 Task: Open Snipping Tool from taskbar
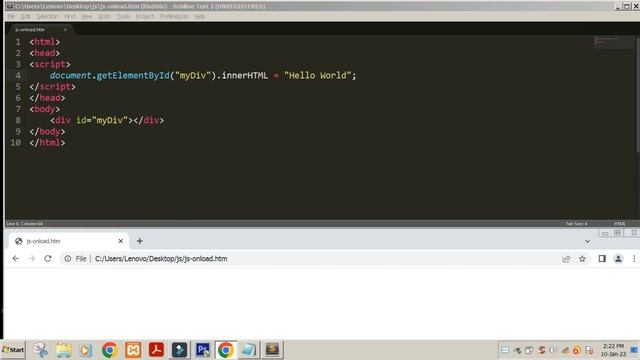(40, 350)
